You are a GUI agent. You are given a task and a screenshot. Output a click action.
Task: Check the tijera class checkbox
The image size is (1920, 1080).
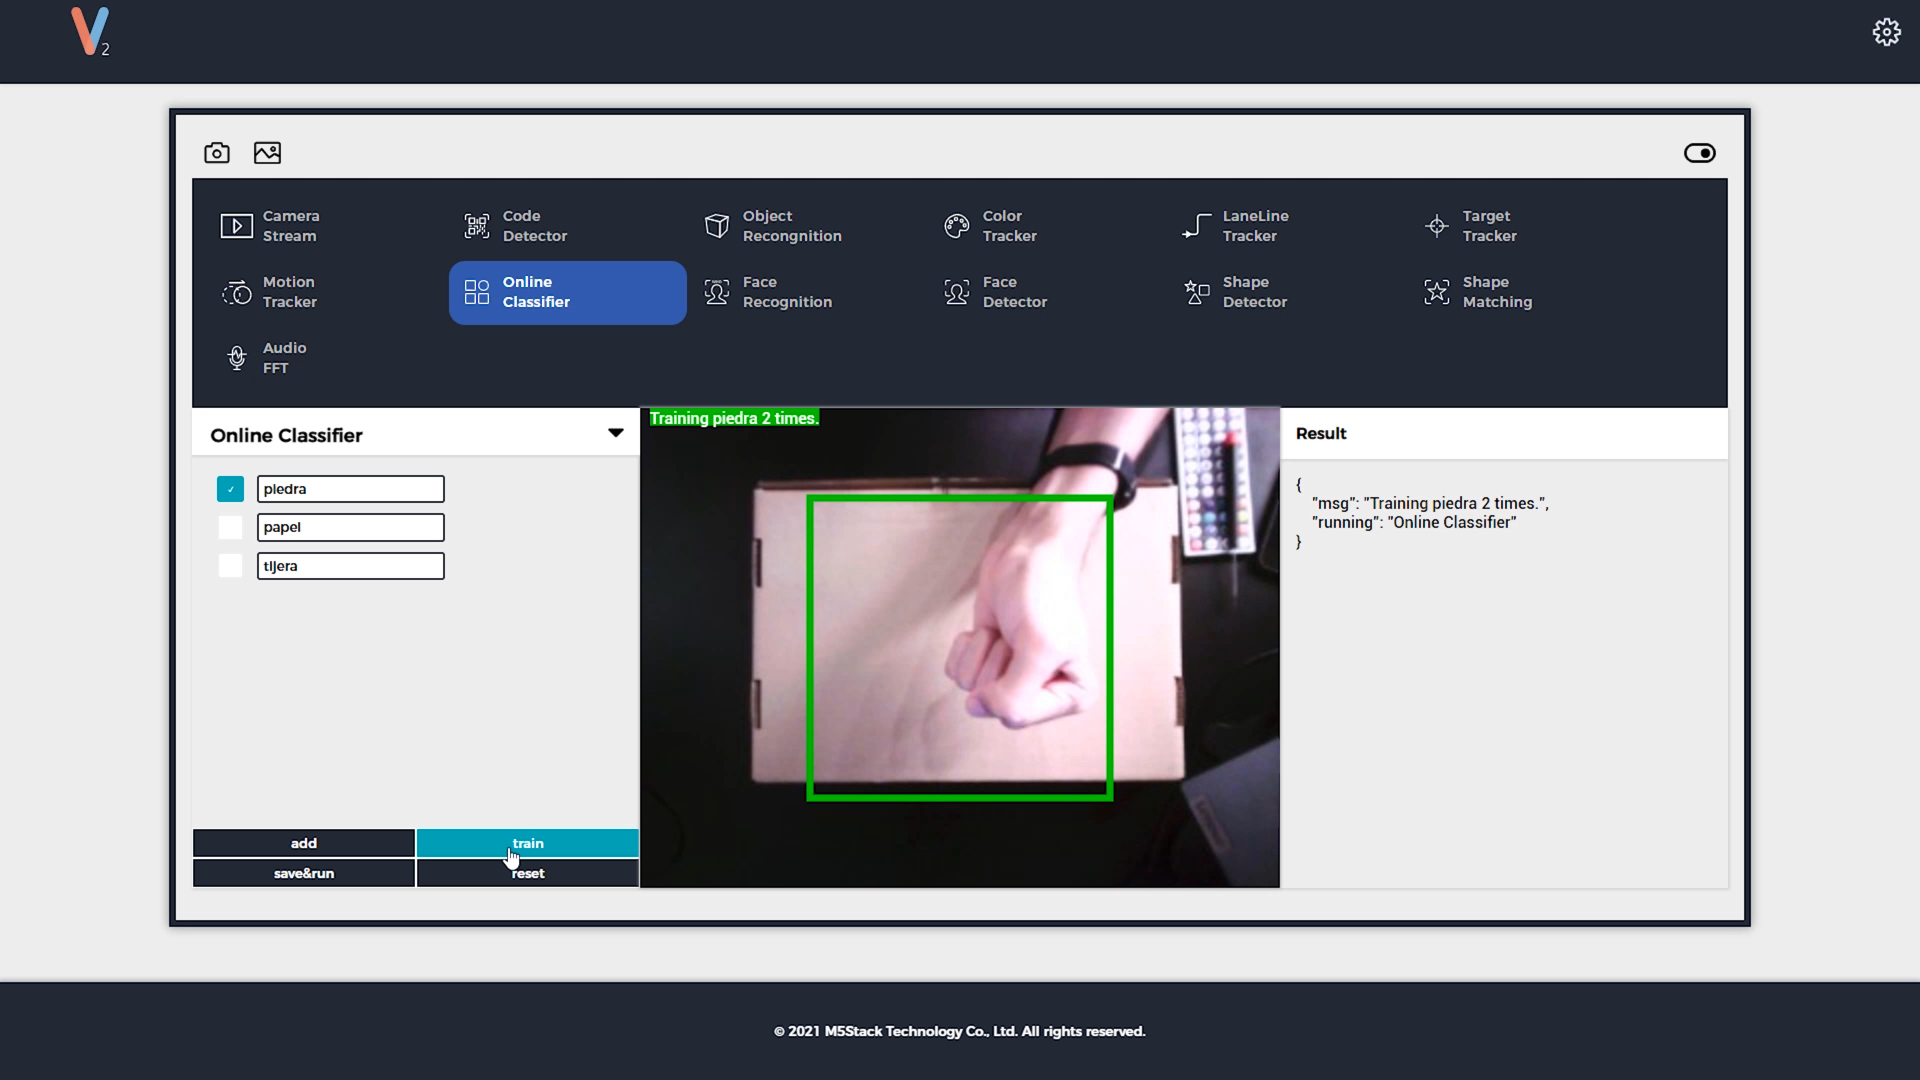230,566
